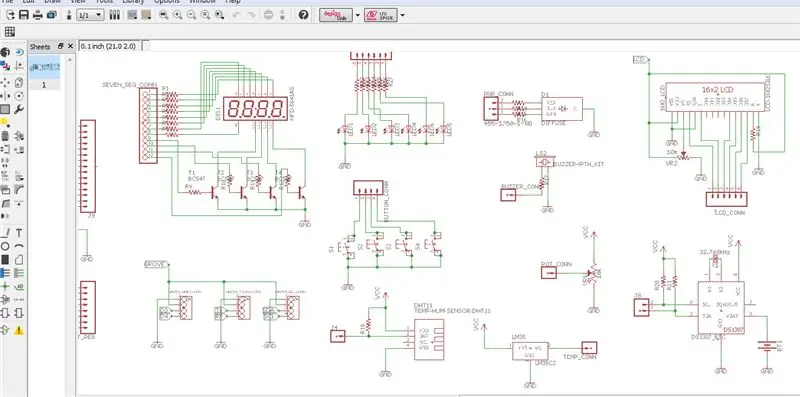Image resolution: width=800 pixels, height=397 pixels.
Task: Toggle the grid icon below toolbar
Action: (x=10, y=32)
